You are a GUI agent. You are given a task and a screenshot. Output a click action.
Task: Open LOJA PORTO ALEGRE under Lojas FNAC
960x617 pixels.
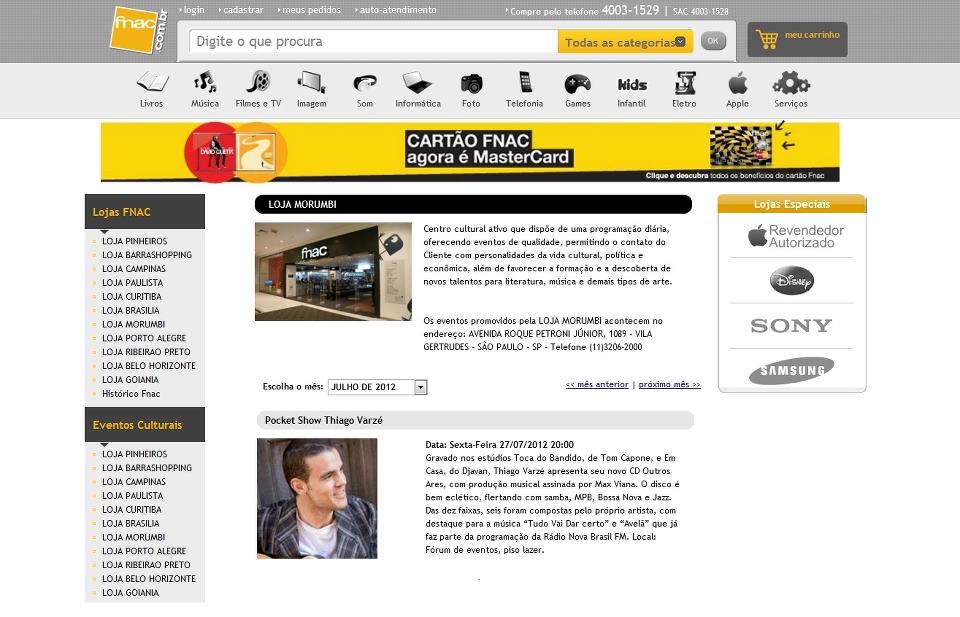144,338
